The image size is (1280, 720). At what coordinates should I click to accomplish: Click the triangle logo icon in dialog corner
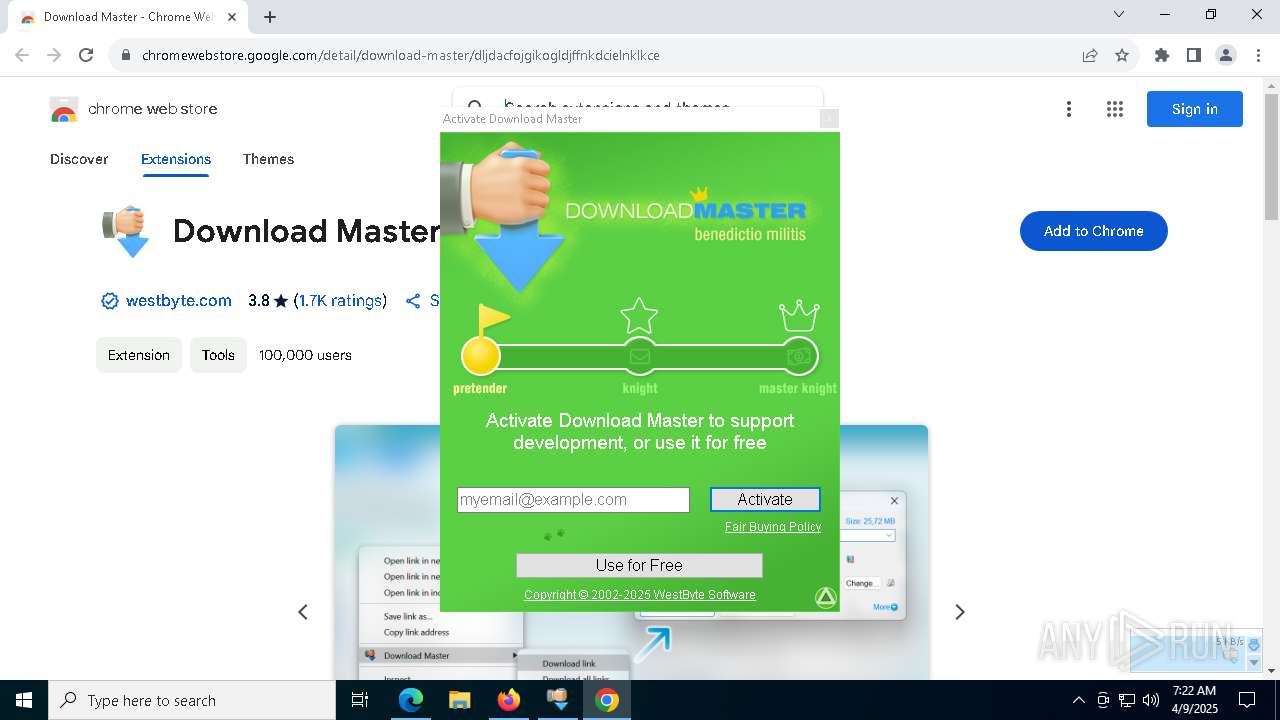point(825,597)
